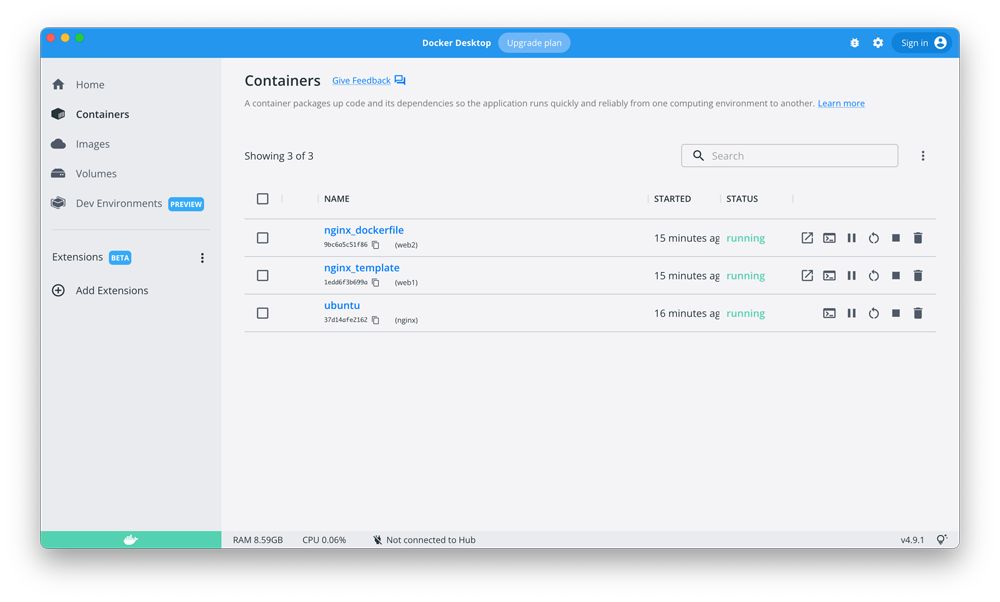Click the Docker whale icon in status bar
The image size is (1000, 602).
tap(131, 540)
